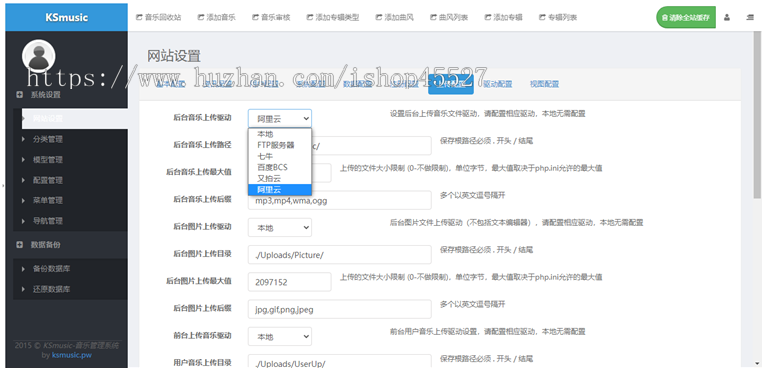
Task: Click the jpg,gif,png,jpeg suffix field
Action: tap(340, 309)
